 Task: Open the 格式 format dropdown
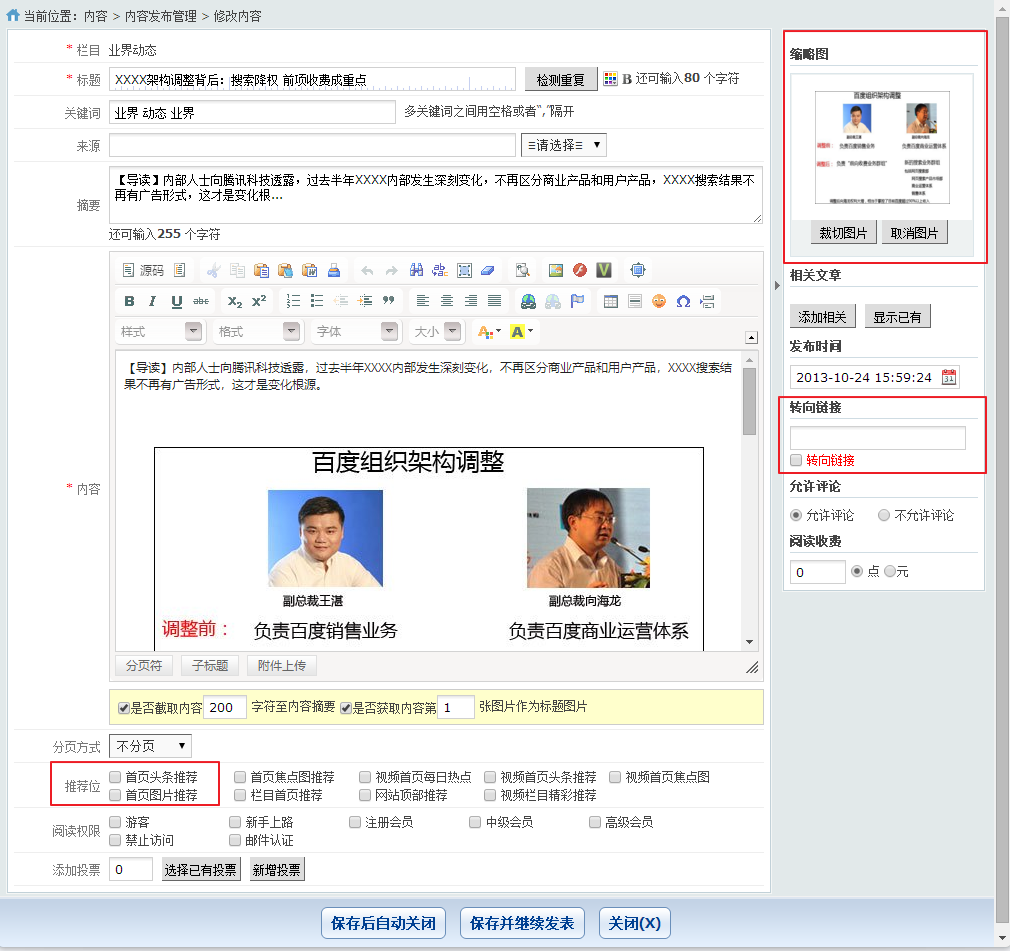[x=257, y=331]
